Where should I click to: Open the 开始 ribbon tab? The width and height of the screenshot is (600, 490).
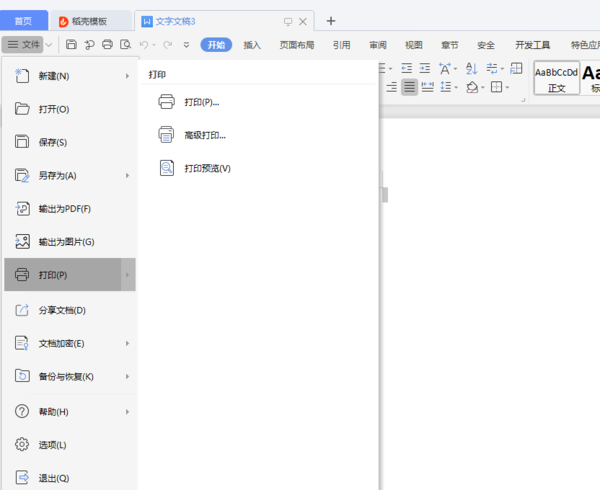(x=216, y=45)
